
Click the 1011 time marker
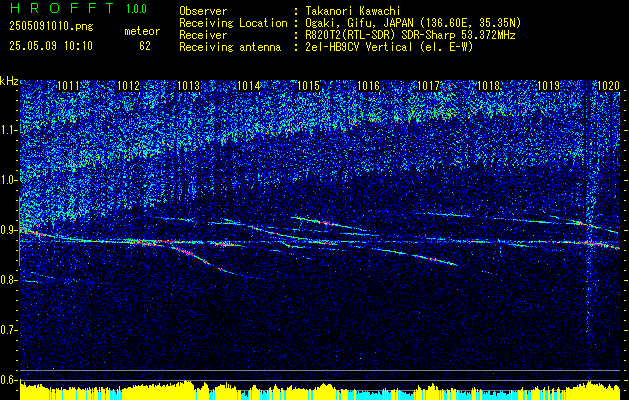(68, 85)
